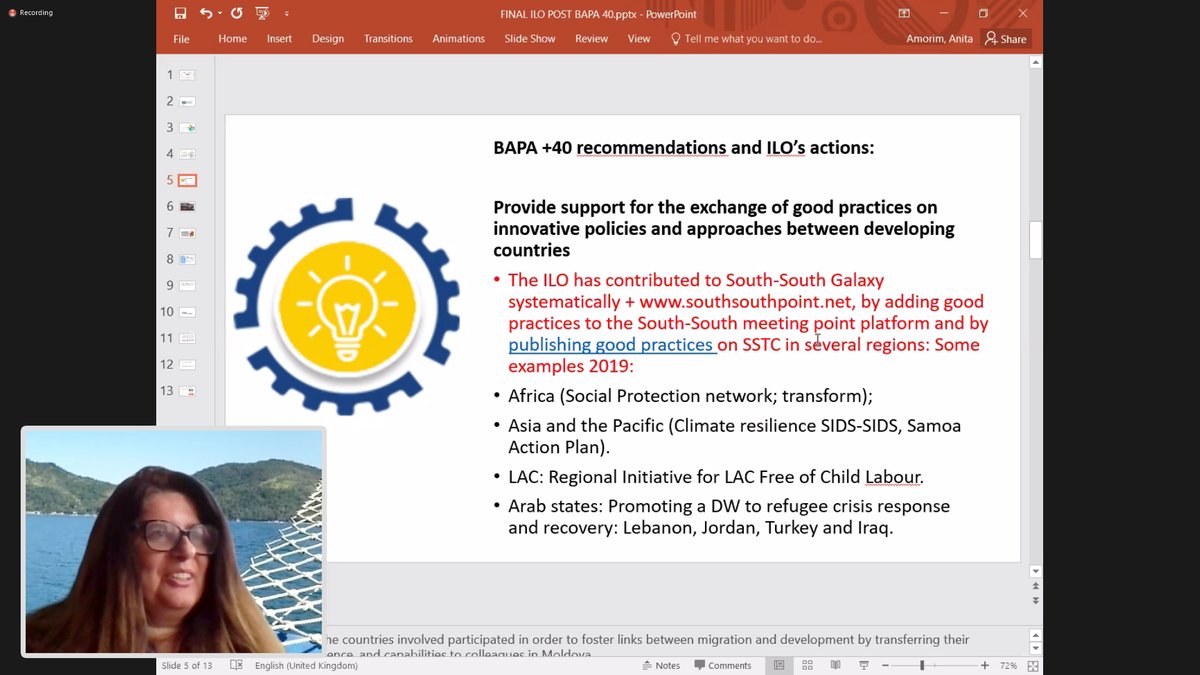Switch to Reading View icon
1200x675 pixels.
point(836,665)
